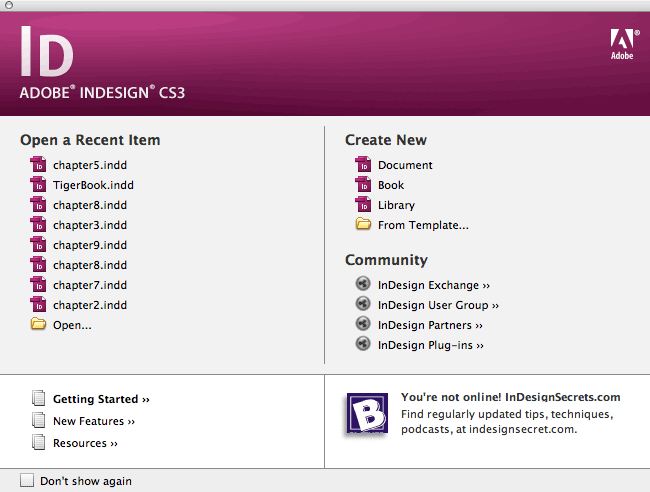The height and width of the screenshot is (492, 650).
Task: Click the 'You're not online! InDesignSecrets.com' headline
Action: click(x=510, y=397)
